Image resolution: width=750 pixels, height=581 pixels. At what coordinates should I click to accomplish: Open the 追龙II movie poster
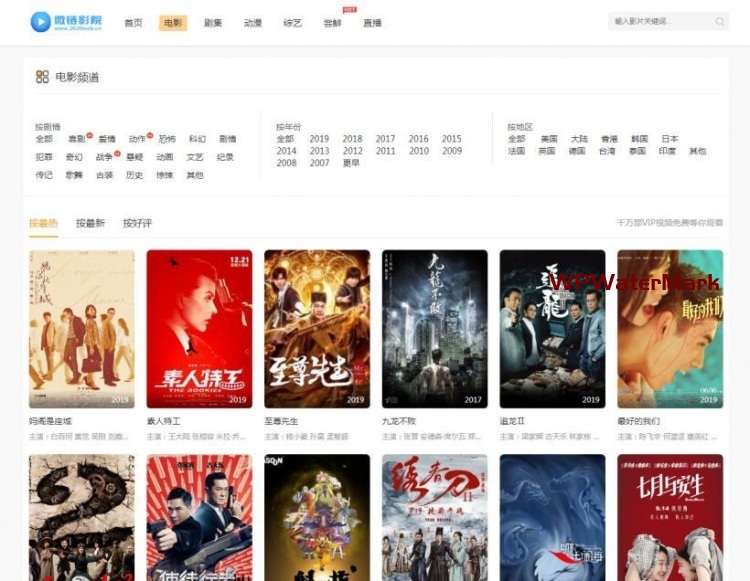[552, 329]
